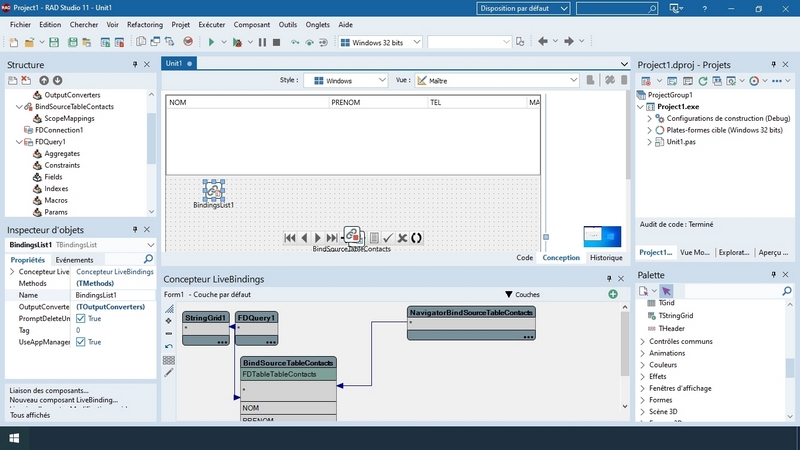The height and width of the screenshot is (450, 800).
Task: Click the navigator's post checkmark button
Action: 388,238
